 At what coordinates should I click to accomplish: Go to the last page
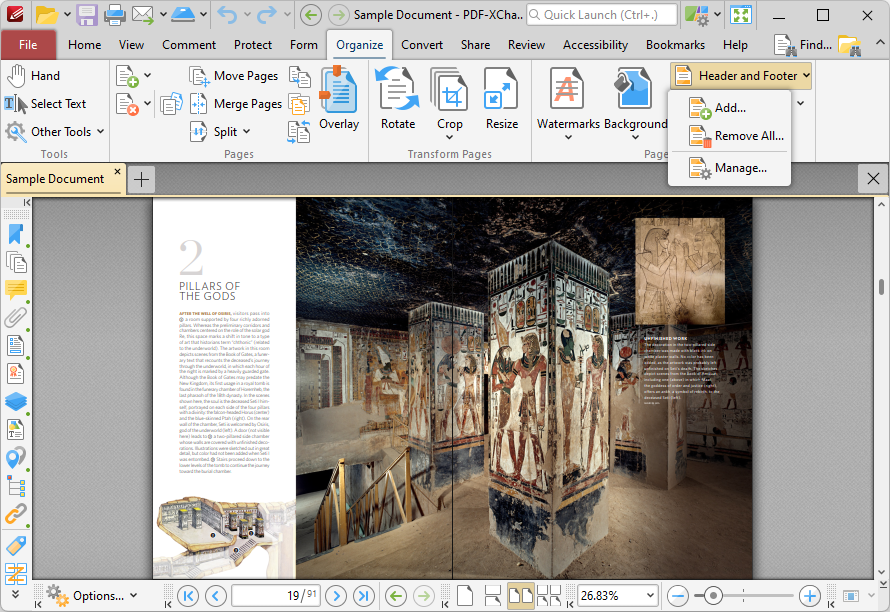(x=364, y=596)
